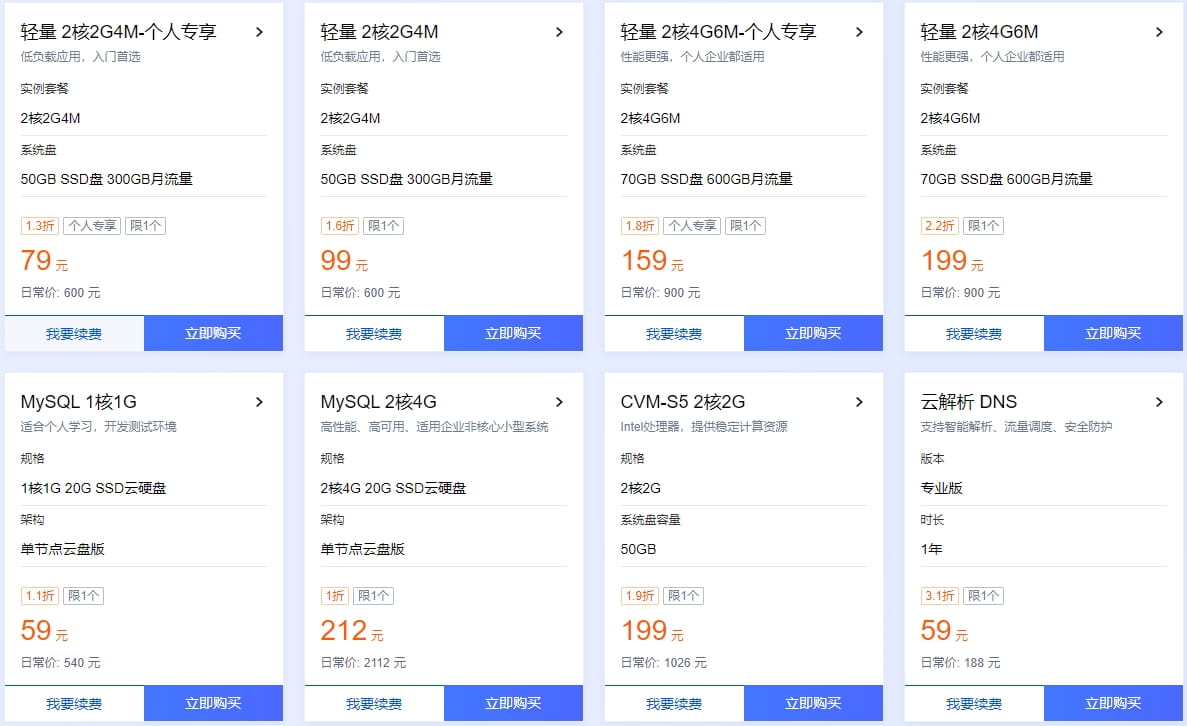This screenshot has width=1187, height=726.
Task: Open details via the 轻量 2核4G6M chevron
Action: click(x=1159, y=31)
